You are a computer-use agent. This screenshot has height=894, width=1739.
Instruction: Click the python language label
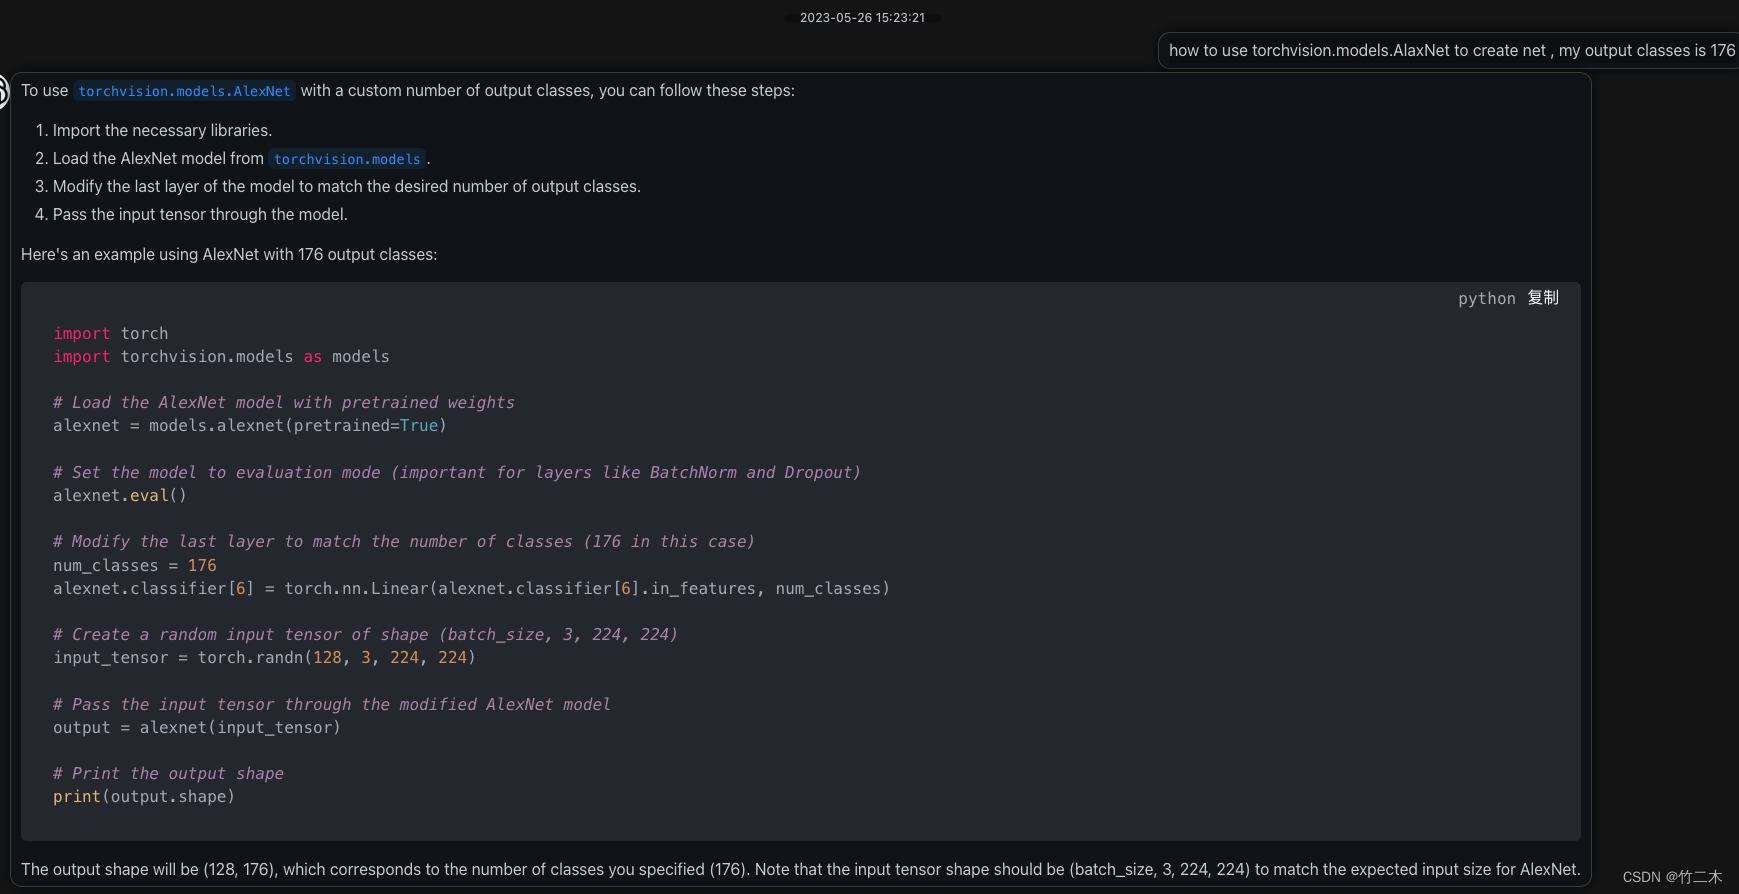[x=1486, y=299]
